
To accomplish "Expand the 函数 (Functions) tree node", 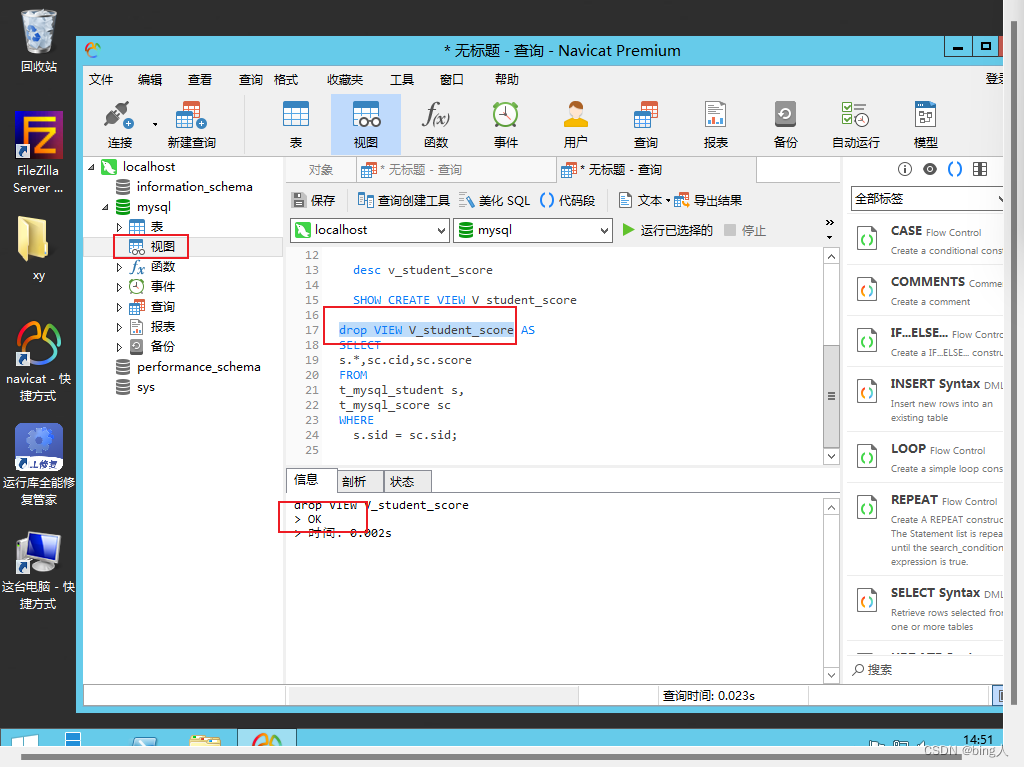I will [119, 267].
